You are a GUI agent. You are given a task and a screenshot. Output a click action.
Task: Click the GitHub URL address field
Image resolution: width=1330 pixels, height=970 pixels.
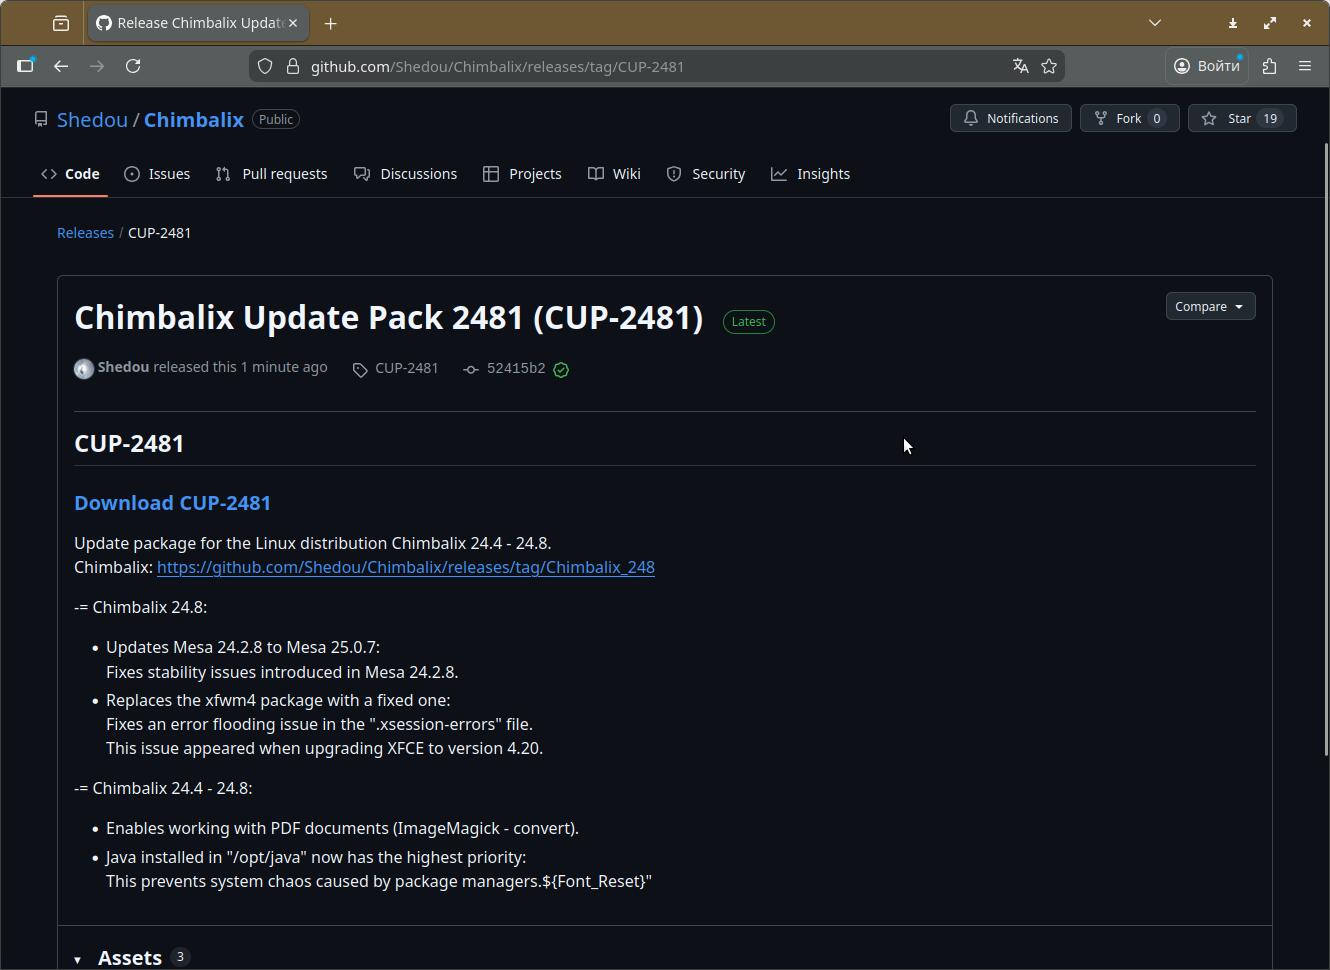tap(655, 66)
